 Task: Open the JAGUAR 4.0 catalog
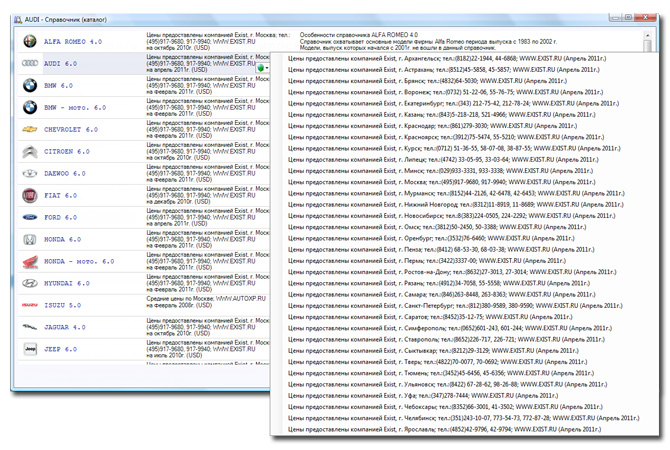click(65, 327)
